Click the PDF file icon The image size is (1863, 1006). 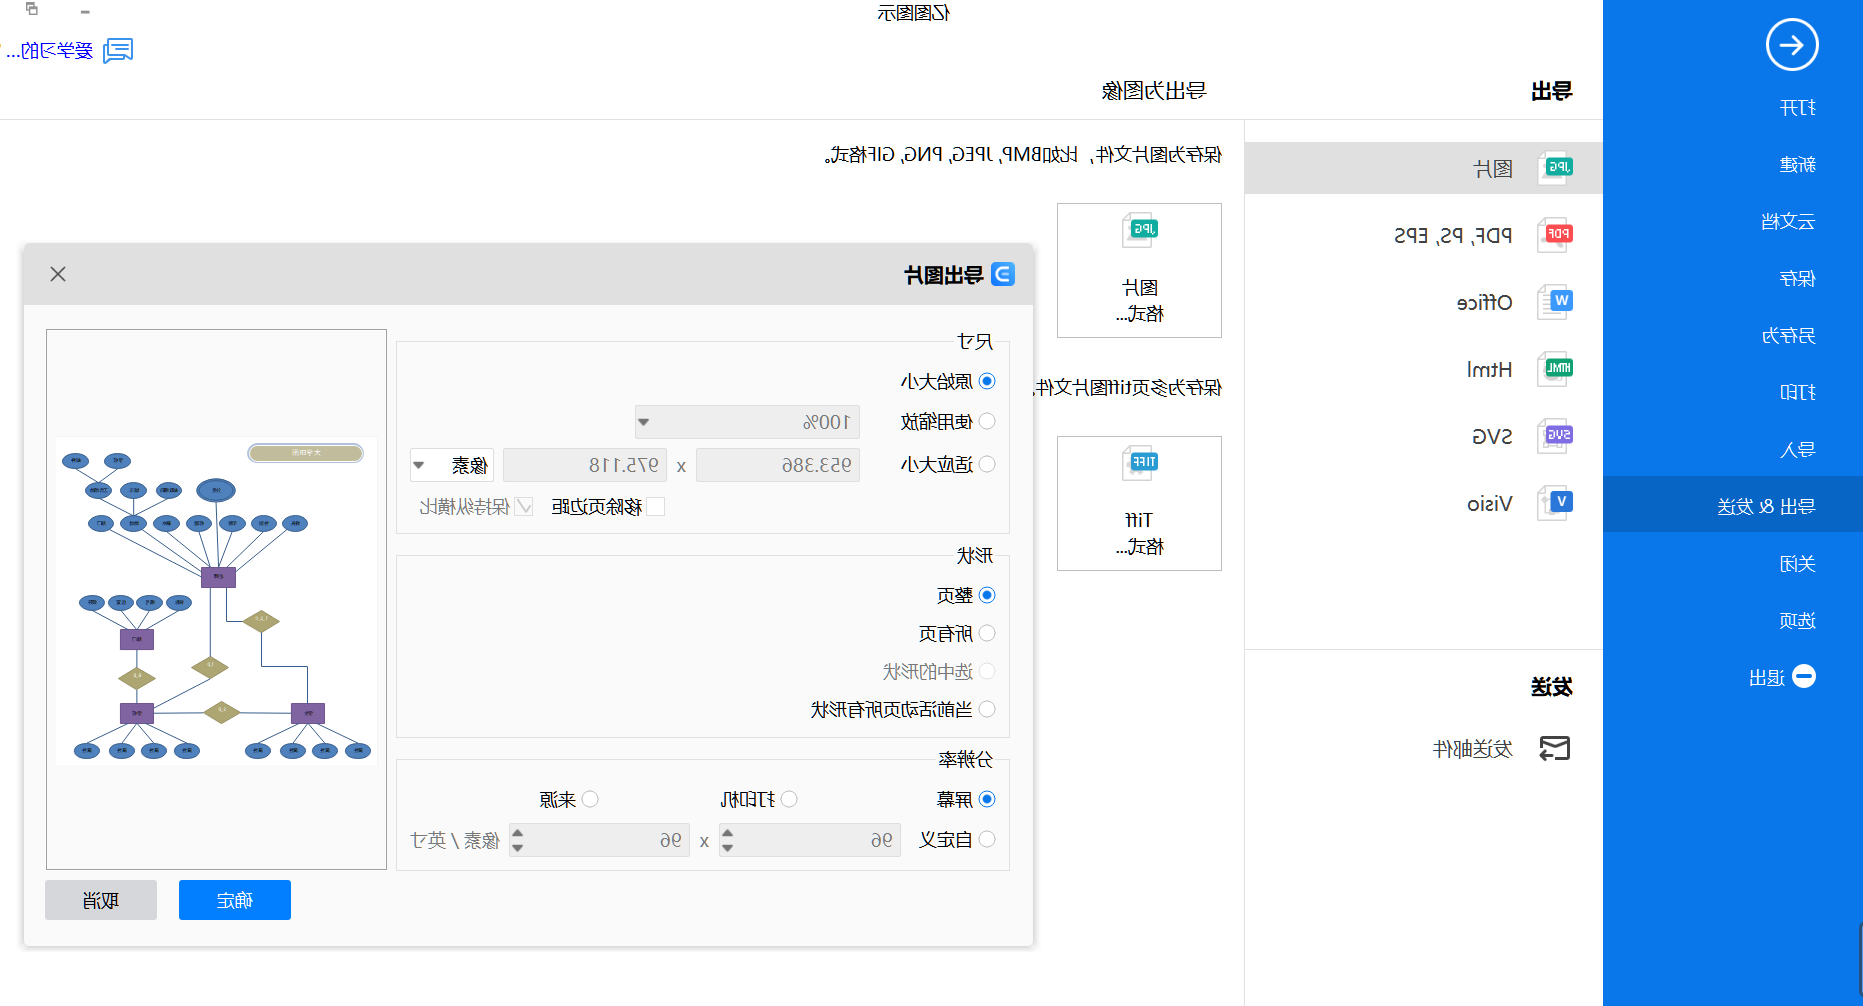pyautogui.click(x=1555, y=235)
